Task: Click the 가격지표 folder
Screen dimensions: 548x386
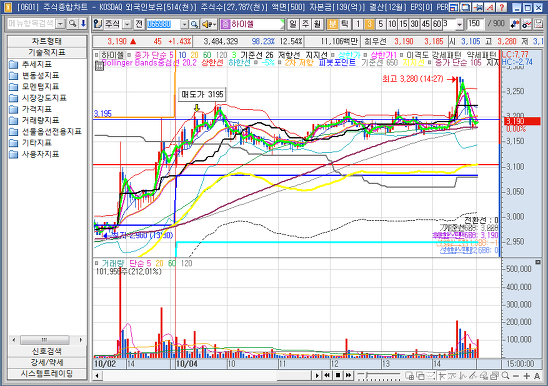Action: (x=31, y=109)
